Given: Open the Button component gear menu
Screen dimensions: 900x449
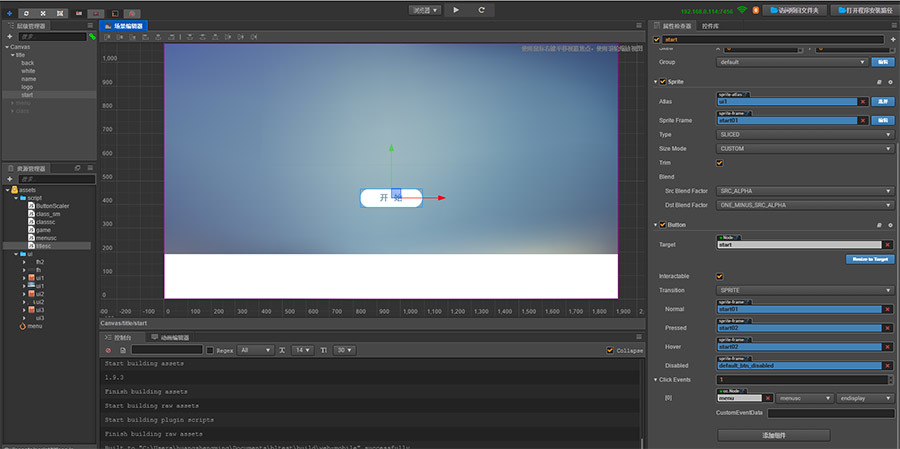Looking at the screenshot, I should (x=891, y=225).
